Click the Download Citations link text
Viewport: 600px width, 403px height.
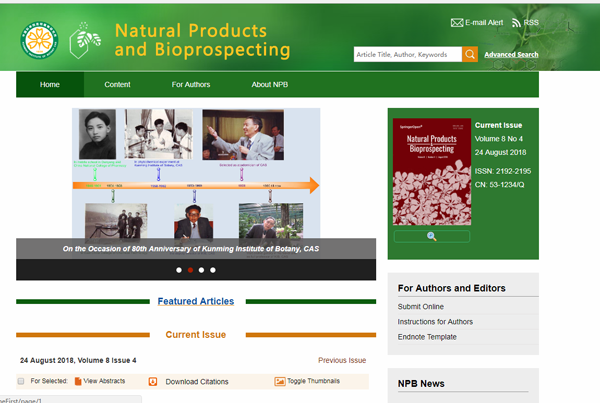(197, 382)
